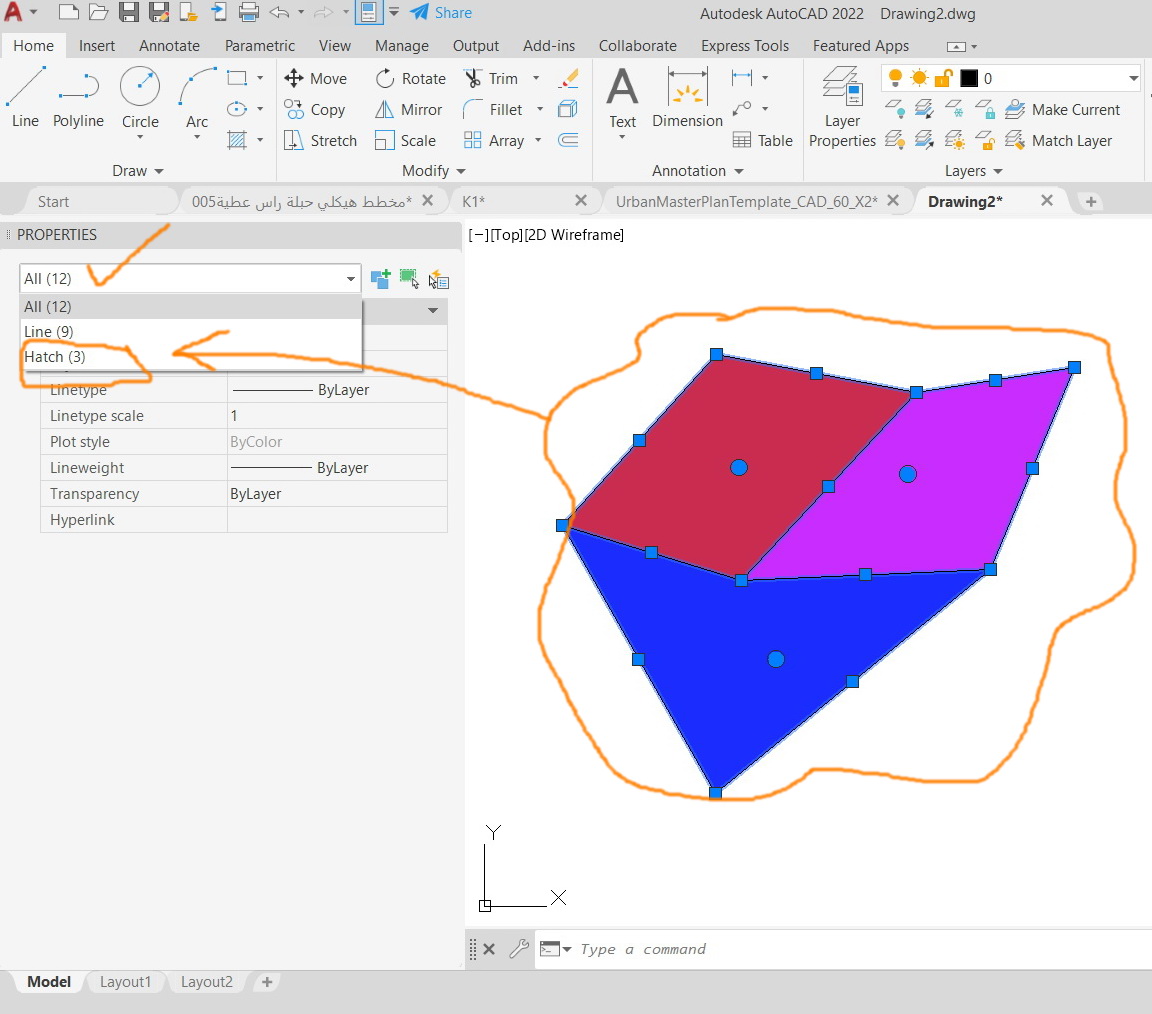Click the Make Current button

click(x=1062, y=109)
